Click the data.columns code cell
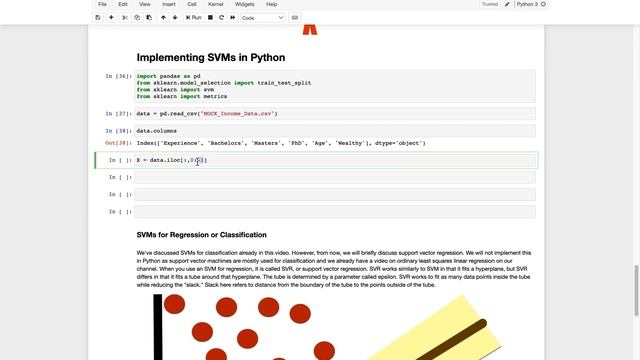 [335, 131]
